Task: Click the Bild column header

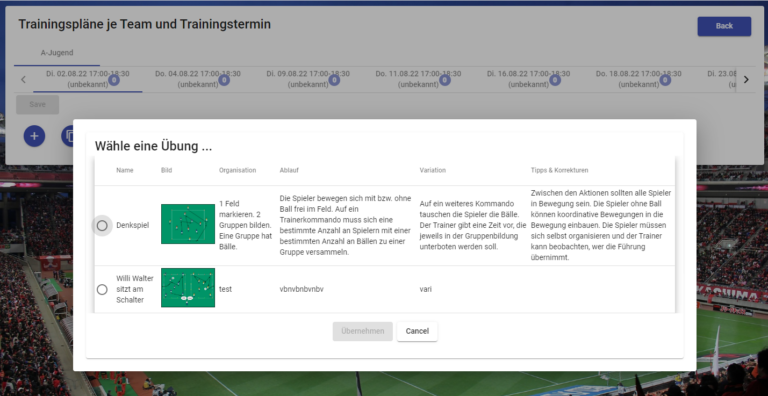Action: 167,171
